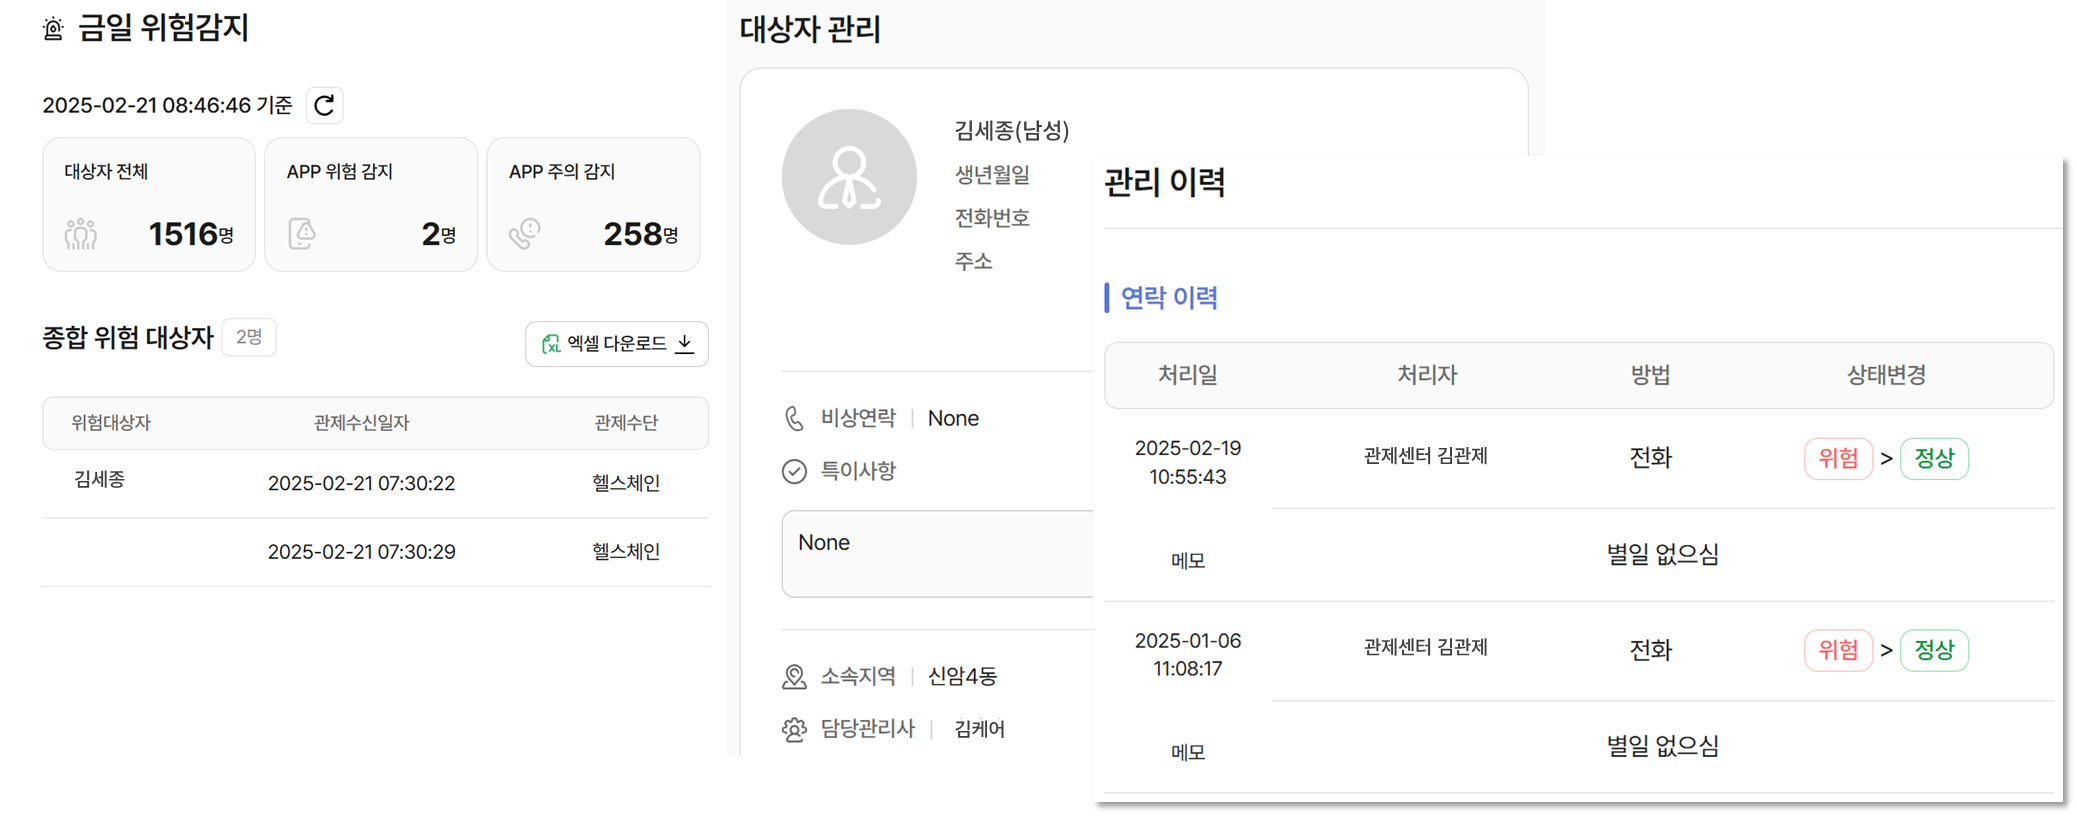
Task: Select the 김세종 row in the risk table
Action: (x=375, y=483)
